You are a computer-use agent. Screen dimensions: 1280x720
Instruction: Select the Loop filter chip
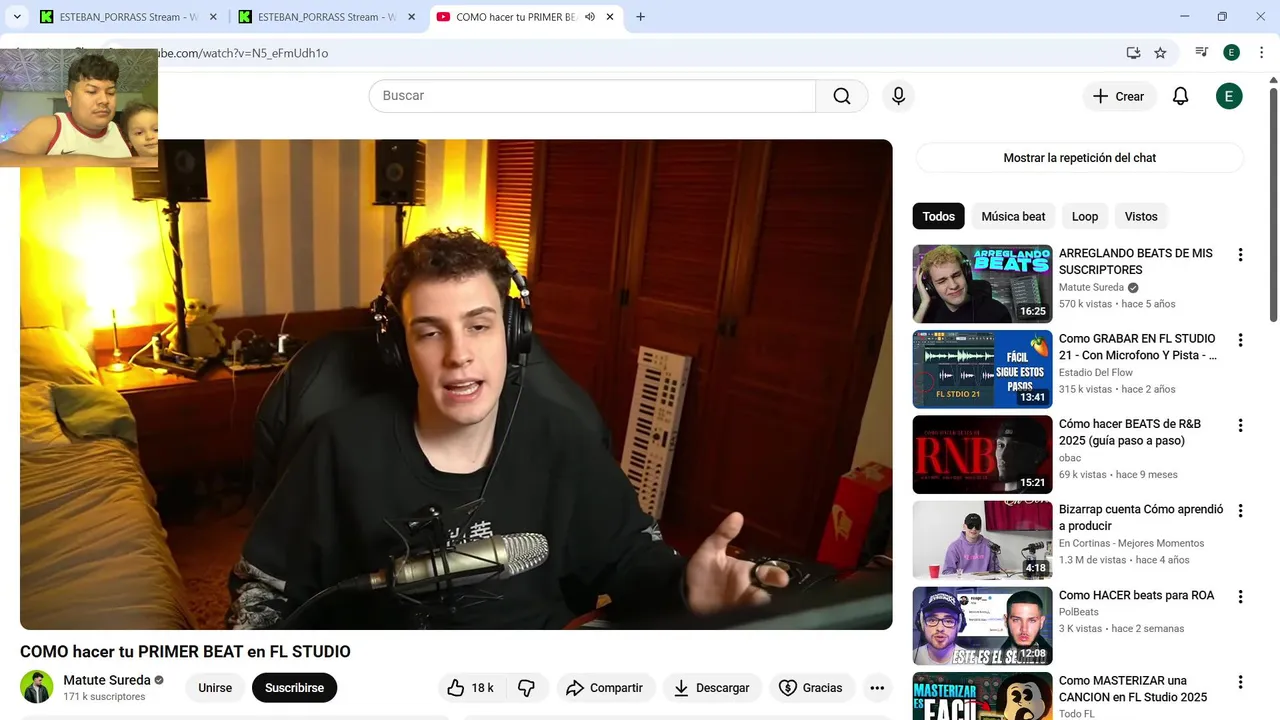1085,216
